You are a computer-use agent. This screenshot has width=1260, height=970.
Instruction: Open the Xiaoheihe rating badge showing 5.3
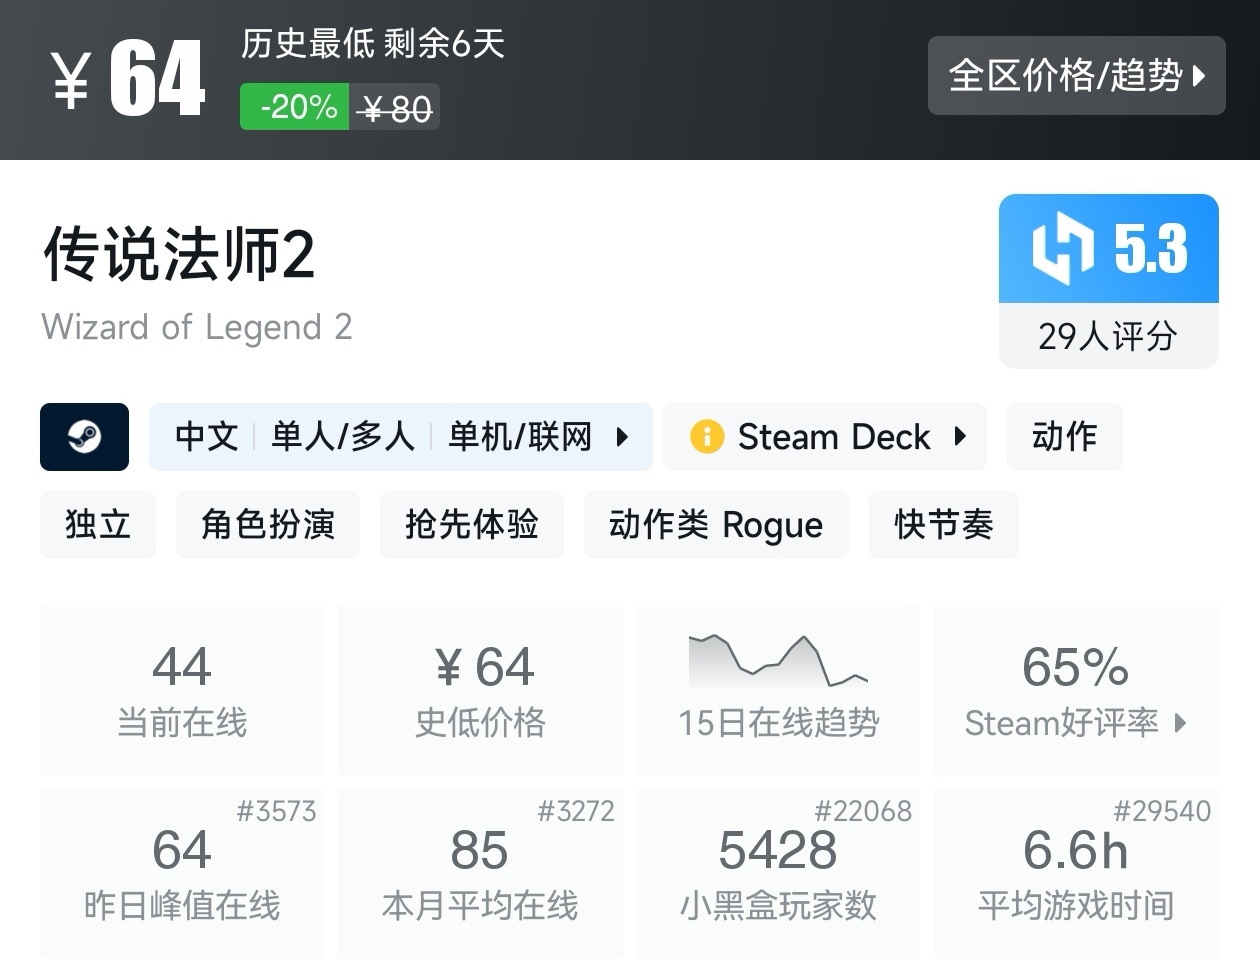click(x=1108, y=248)
